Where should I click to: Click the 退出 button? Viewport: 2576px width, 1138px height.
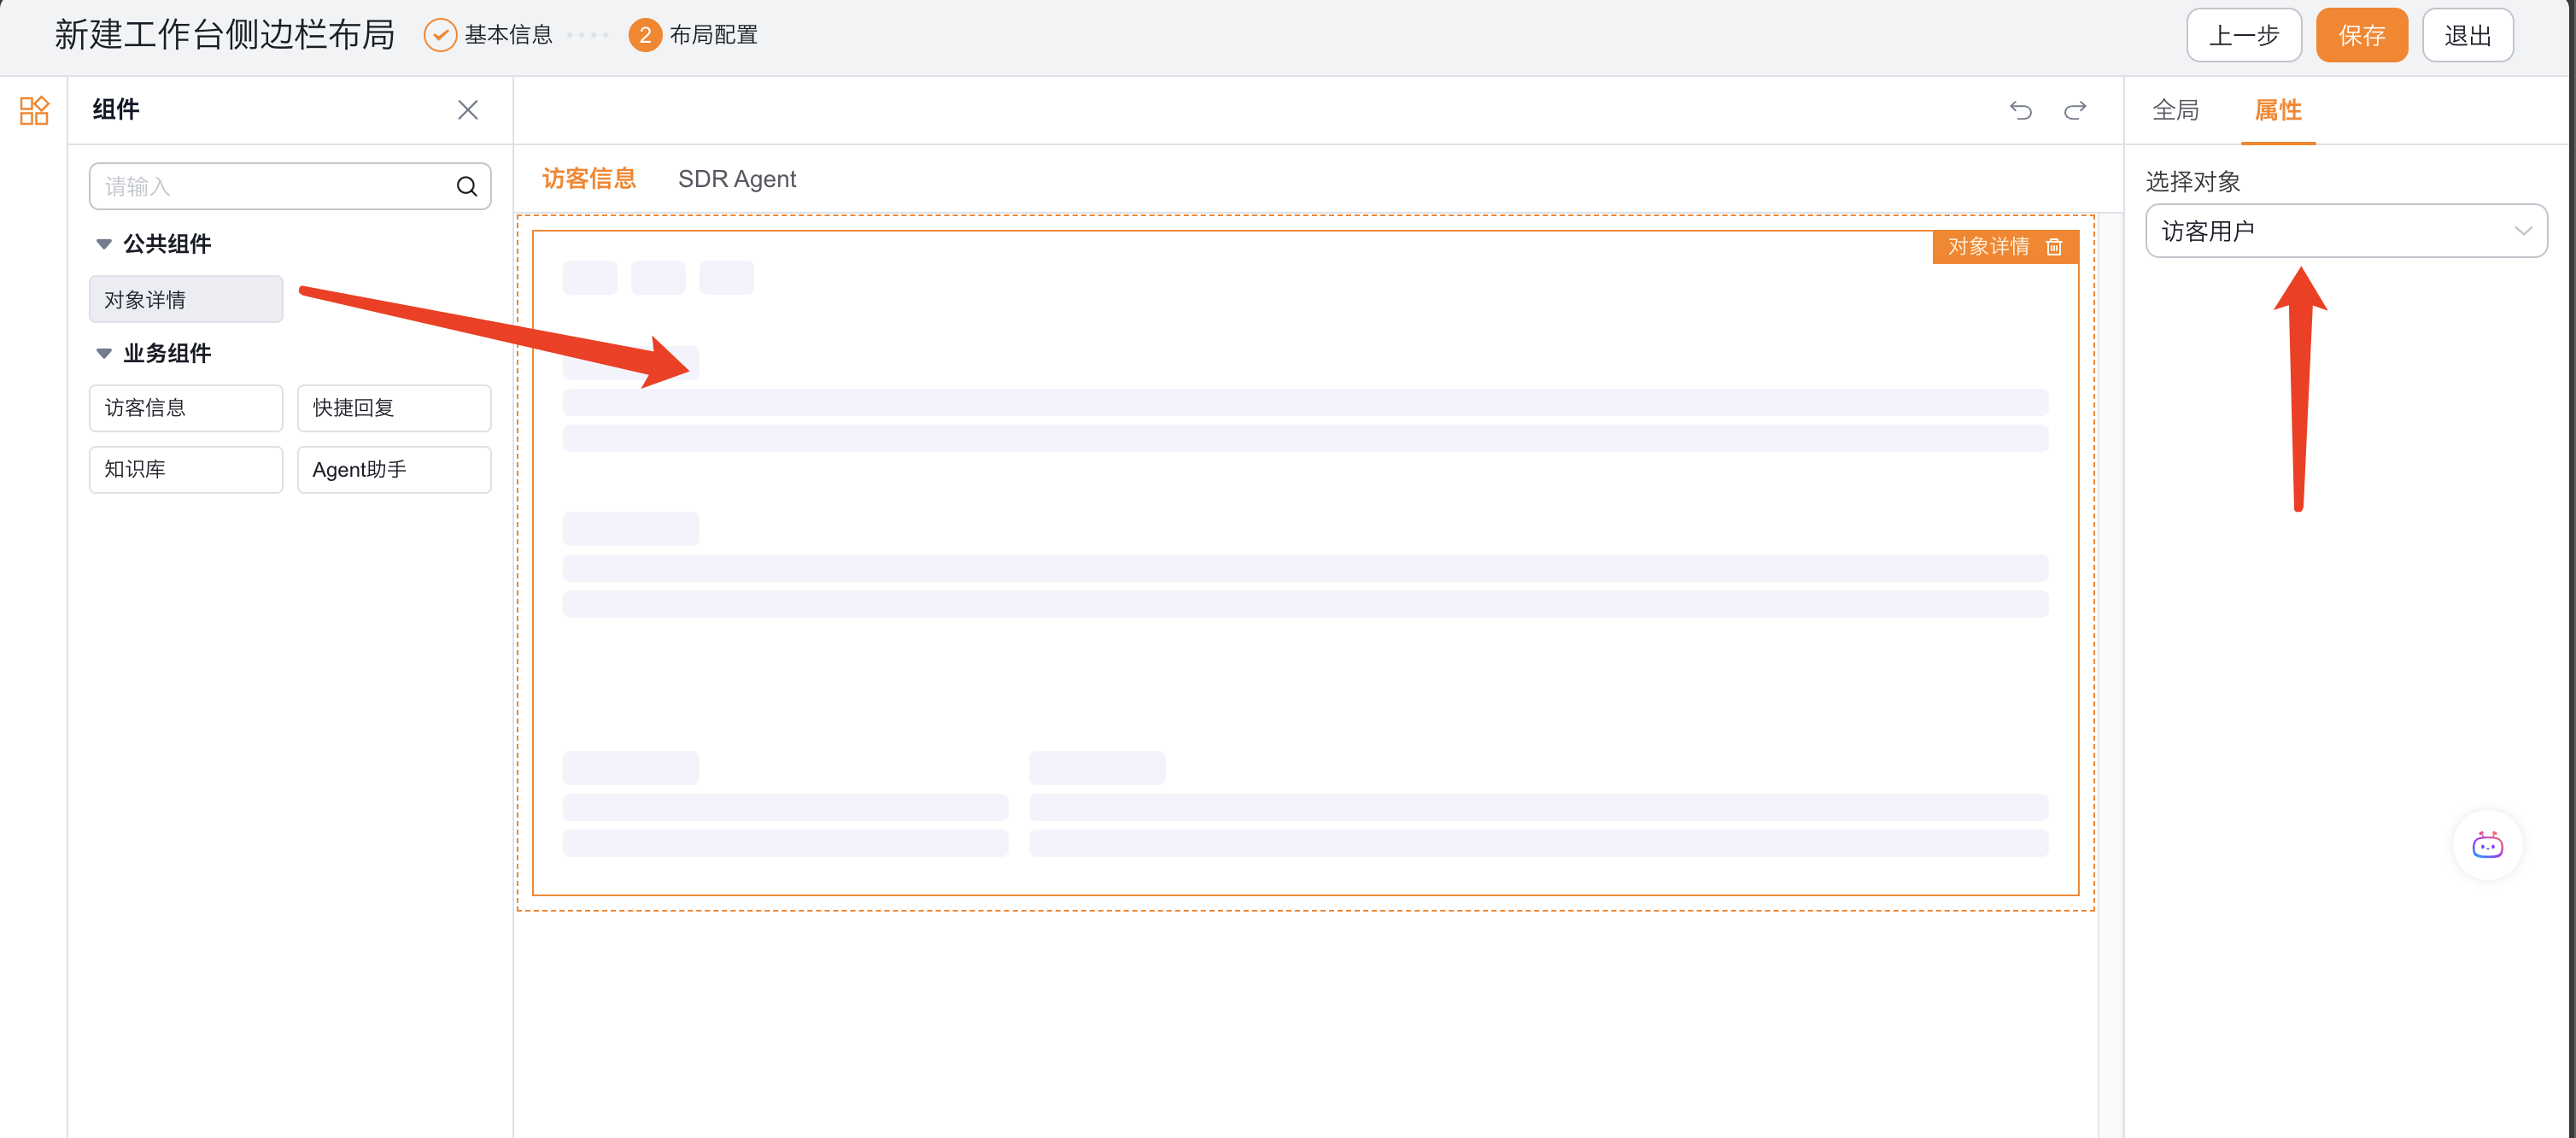point(2467,36)
